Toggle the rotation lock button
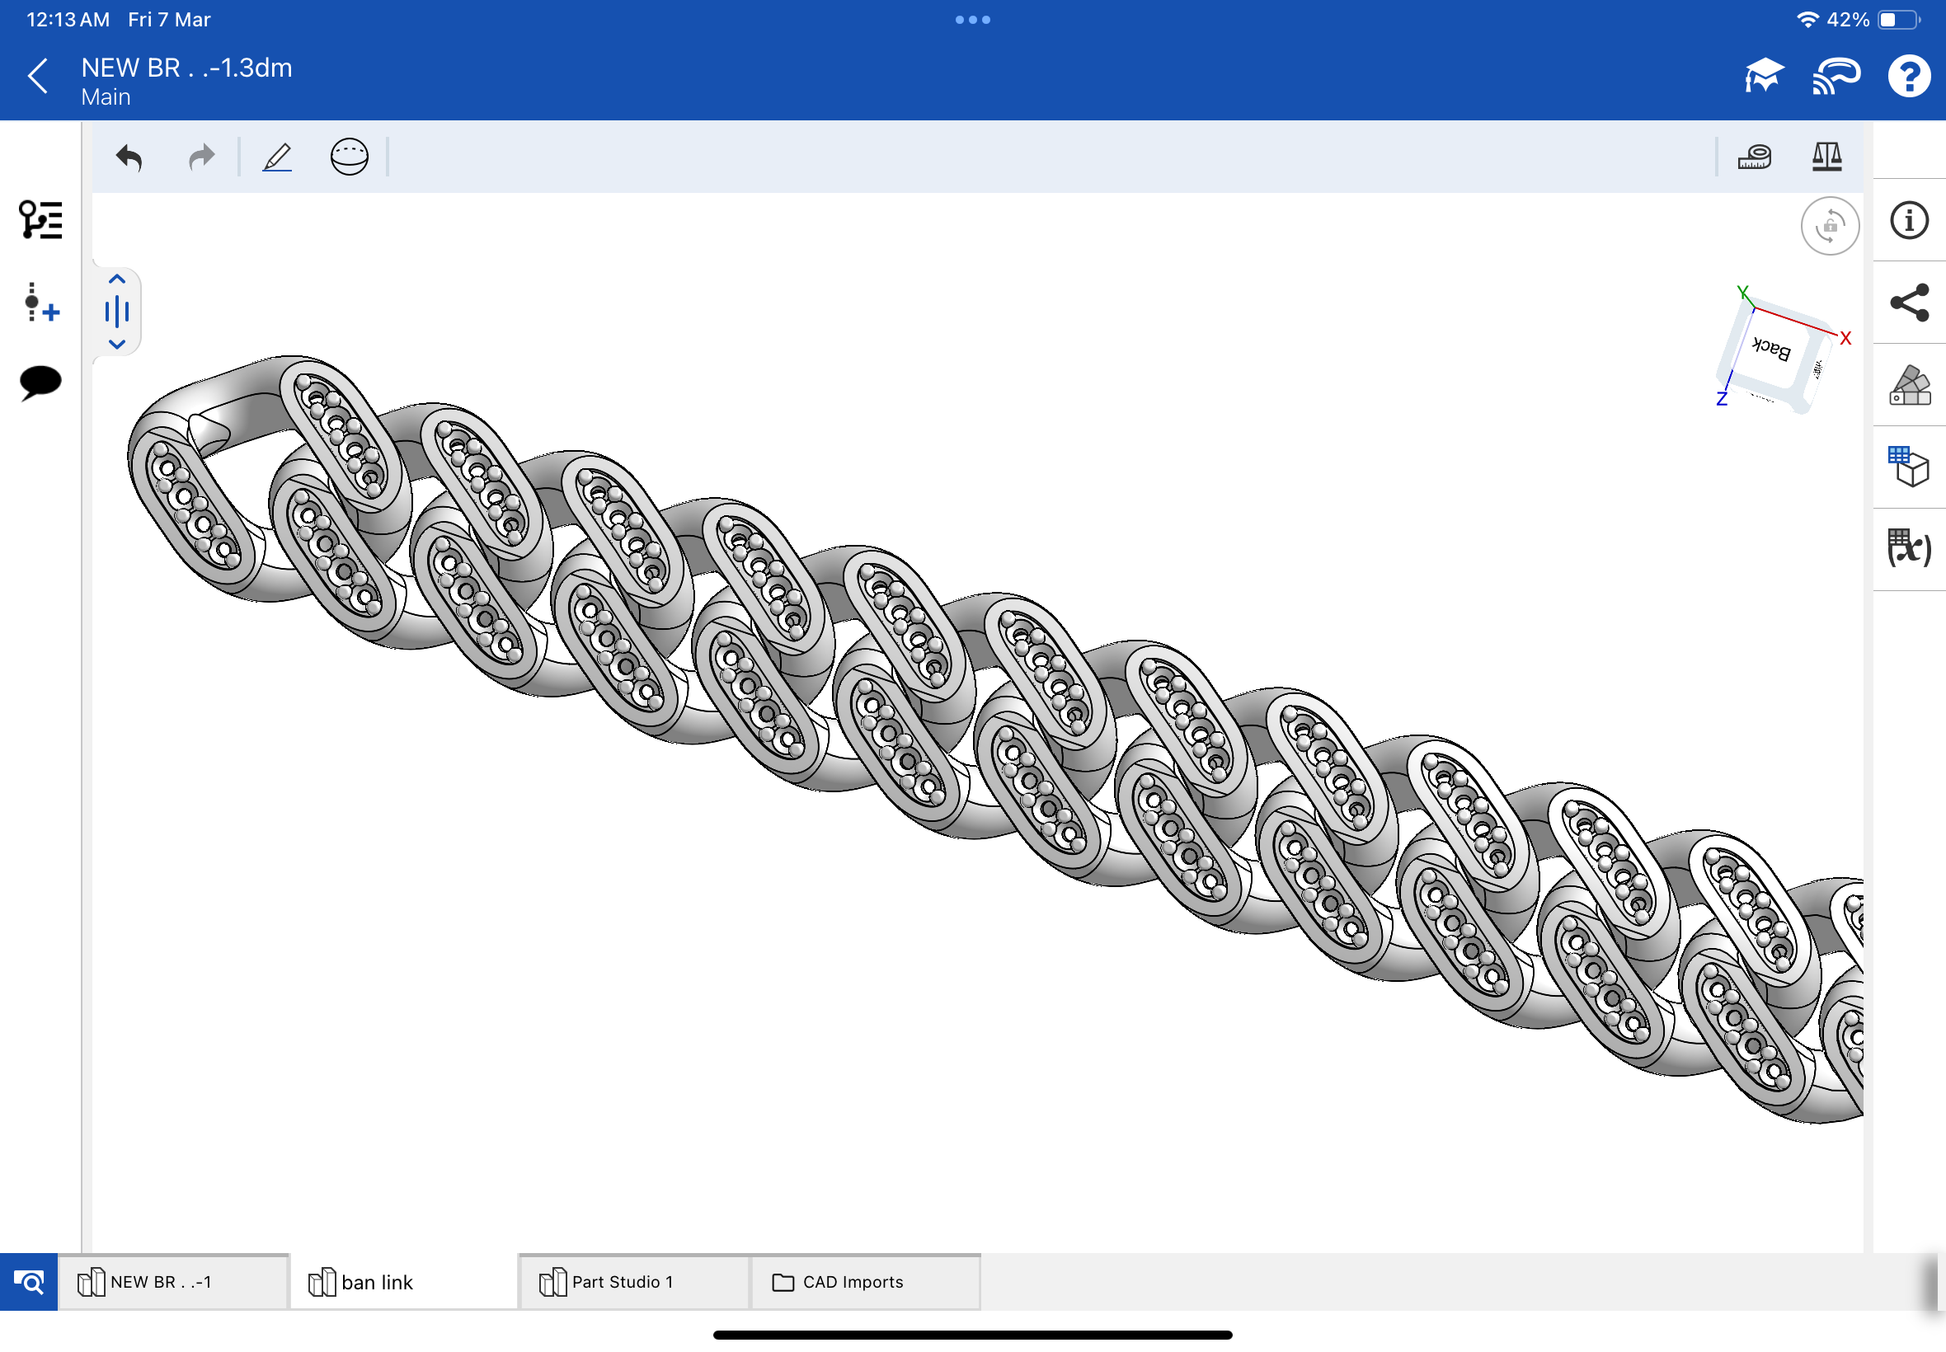The height and width of the screenshot is (1352, 1946). 1829,226
